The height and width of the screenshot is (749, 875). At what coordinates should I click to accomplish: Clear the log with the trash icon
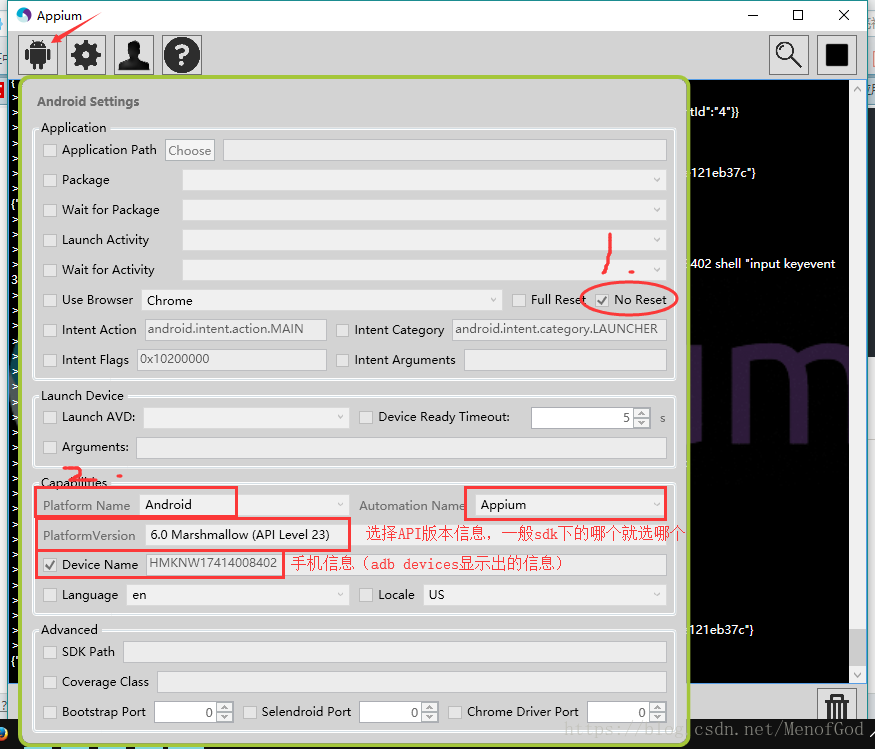pyautogui.click(x=836, y=705)
